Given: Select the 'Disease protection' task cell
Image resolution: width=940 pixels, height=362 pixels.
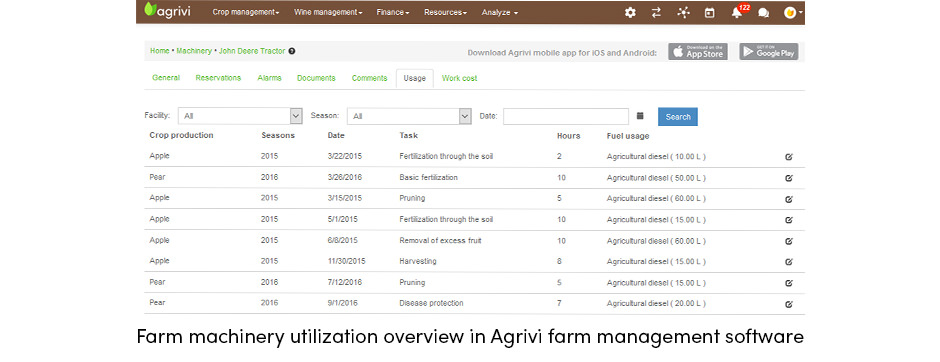Looking at the screenshot, I should 431,303.
